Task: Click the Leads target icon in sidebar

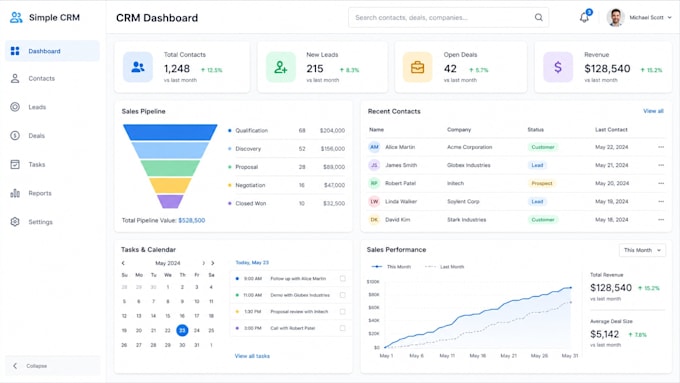Action: click(15, 107)
